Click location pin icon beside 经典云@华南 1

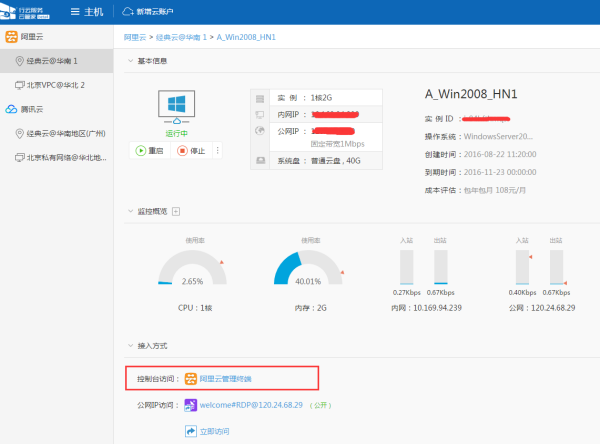[x=20, y=61]
